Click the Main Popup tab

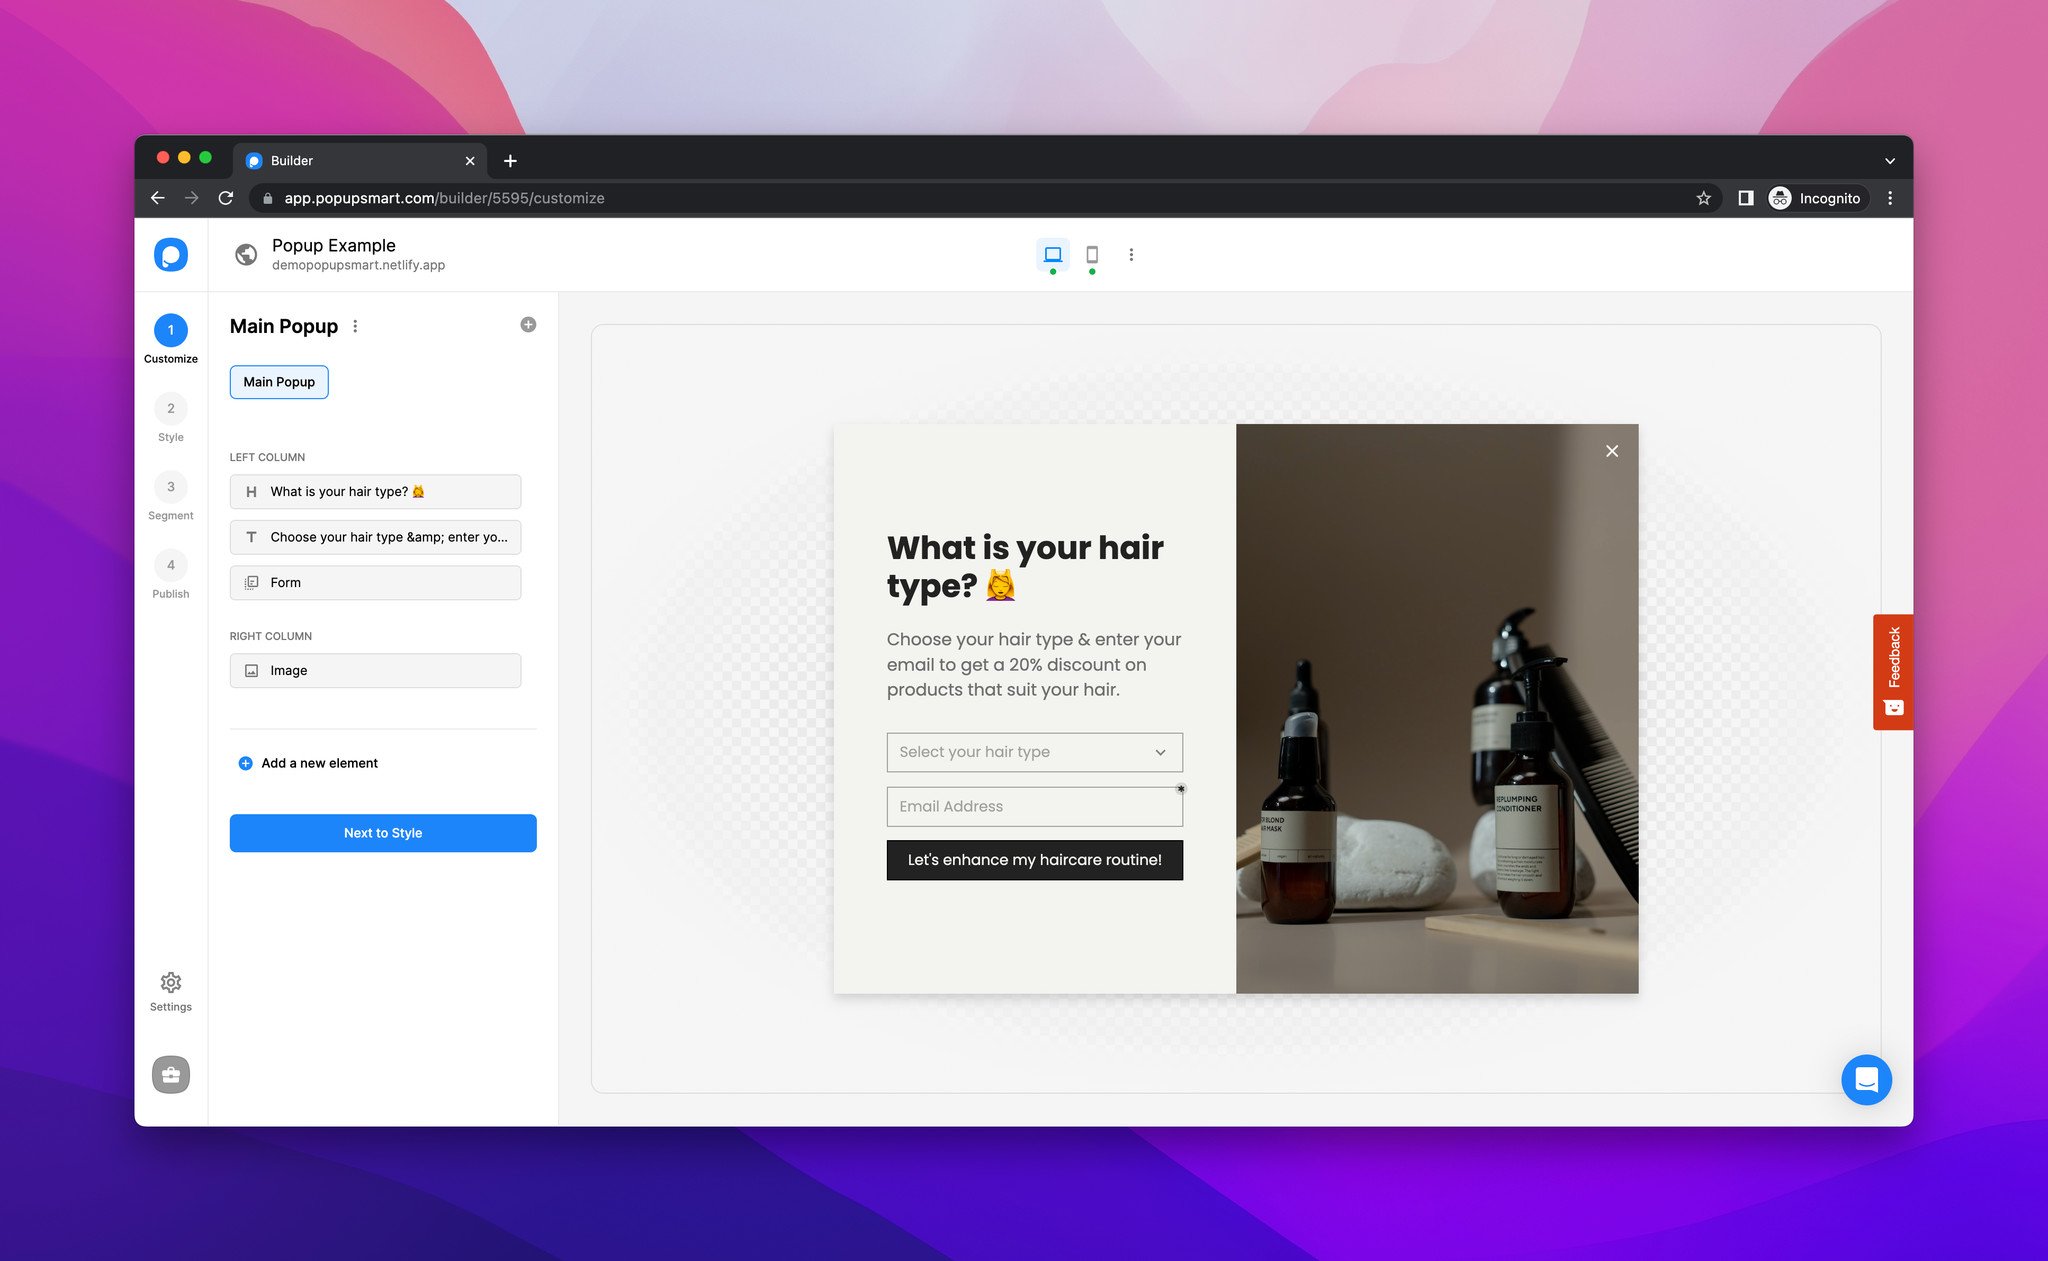coord(278,382)
